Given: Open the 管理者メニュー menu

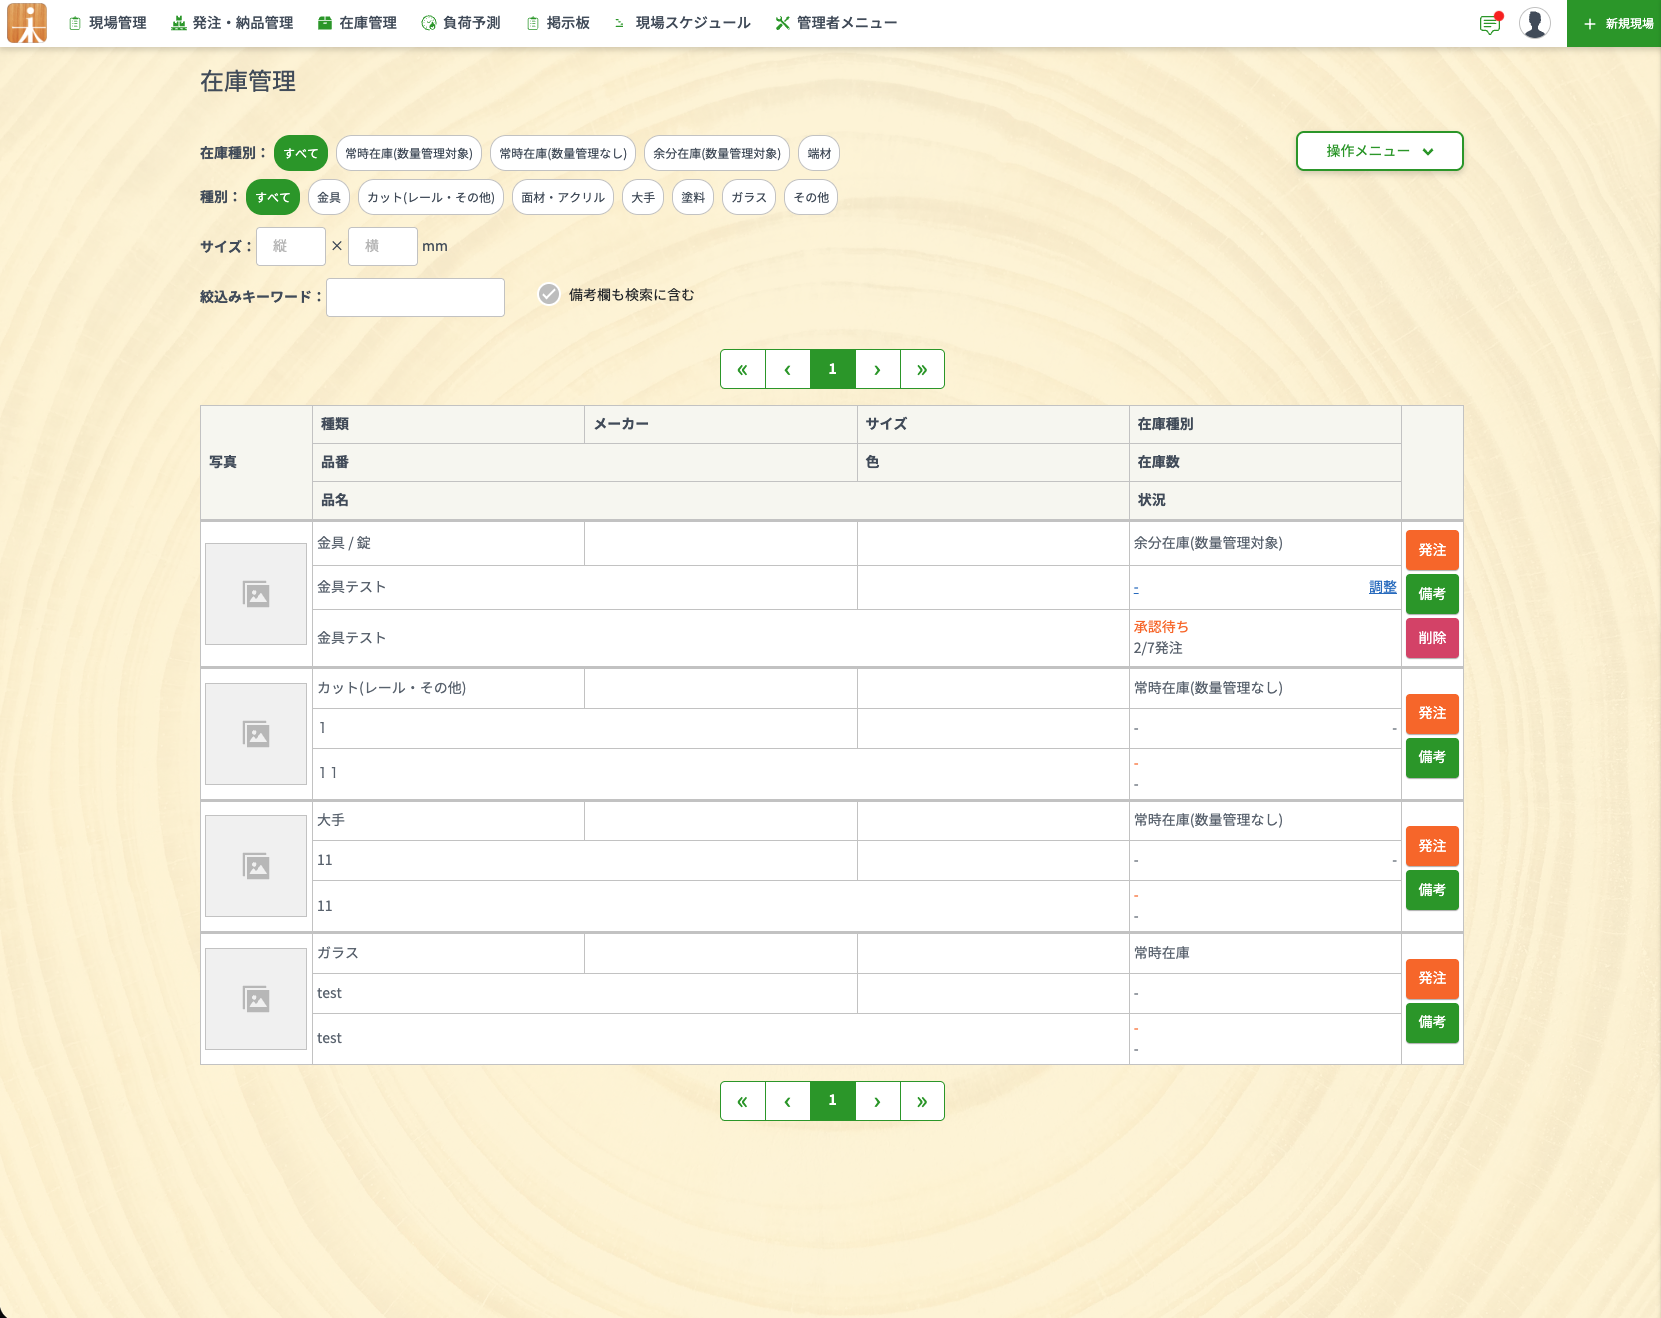Looking at the screenshot, I should click(x=836, y=23).
